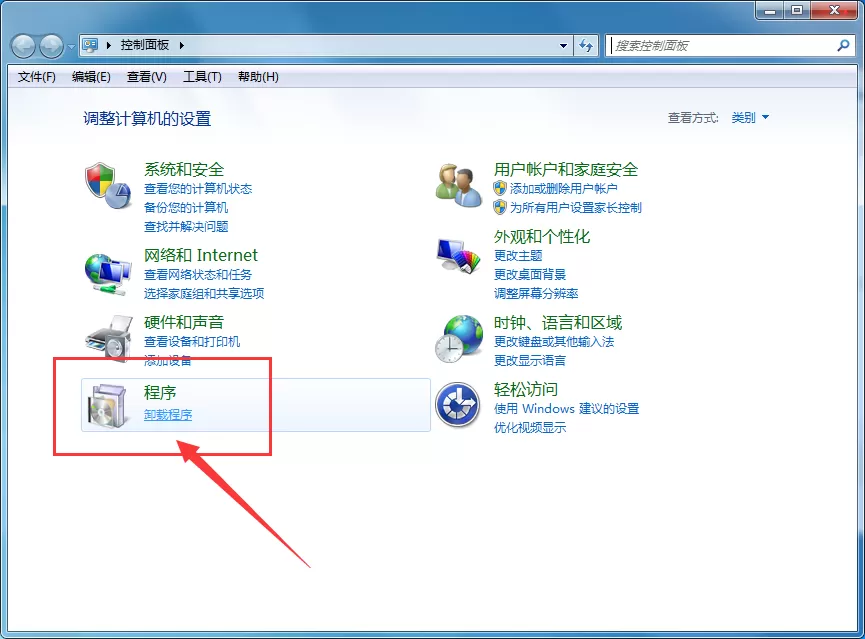Expand the arrow before 控制面板 breadcrumb
865x639 pixels.
(x=109, y=45)
